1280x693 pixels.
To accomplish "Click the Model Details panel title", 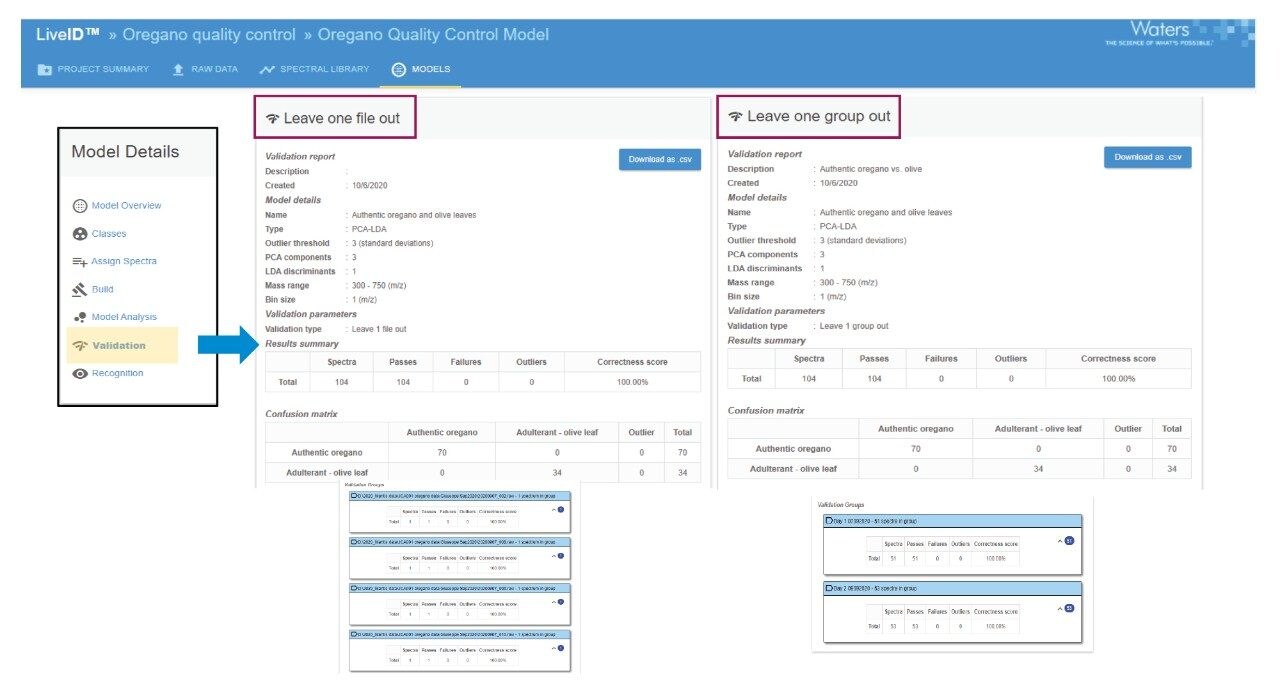I will coord(125,152).
